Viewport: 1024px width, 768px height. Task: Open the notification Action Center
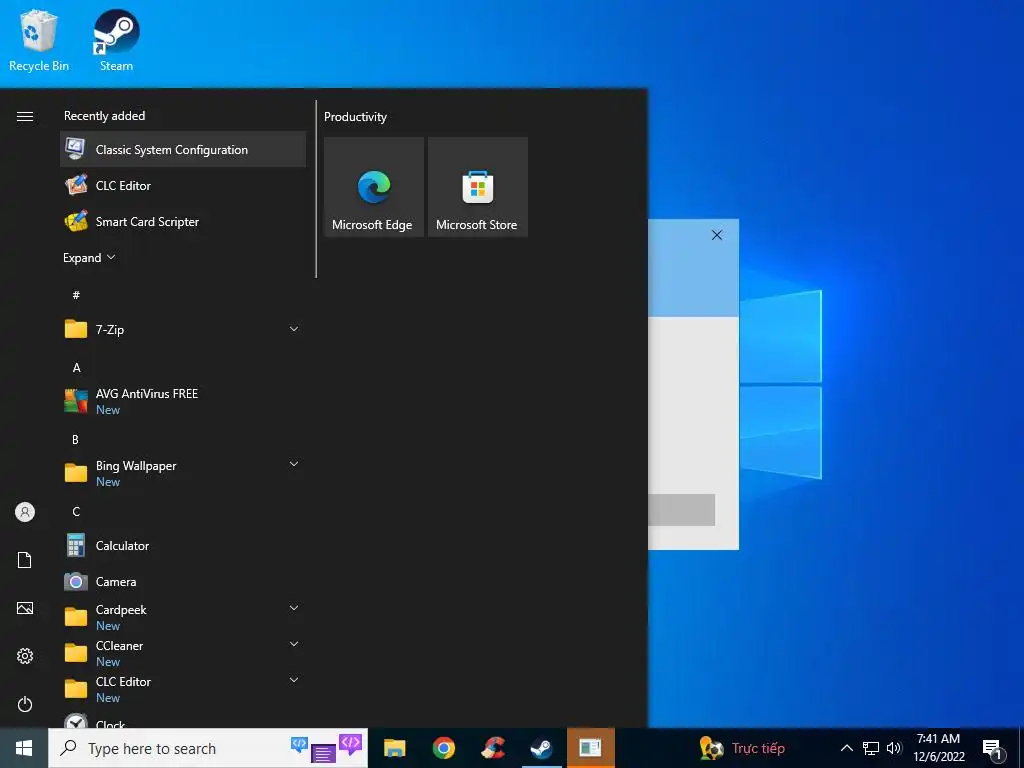[x=993, y=750]
